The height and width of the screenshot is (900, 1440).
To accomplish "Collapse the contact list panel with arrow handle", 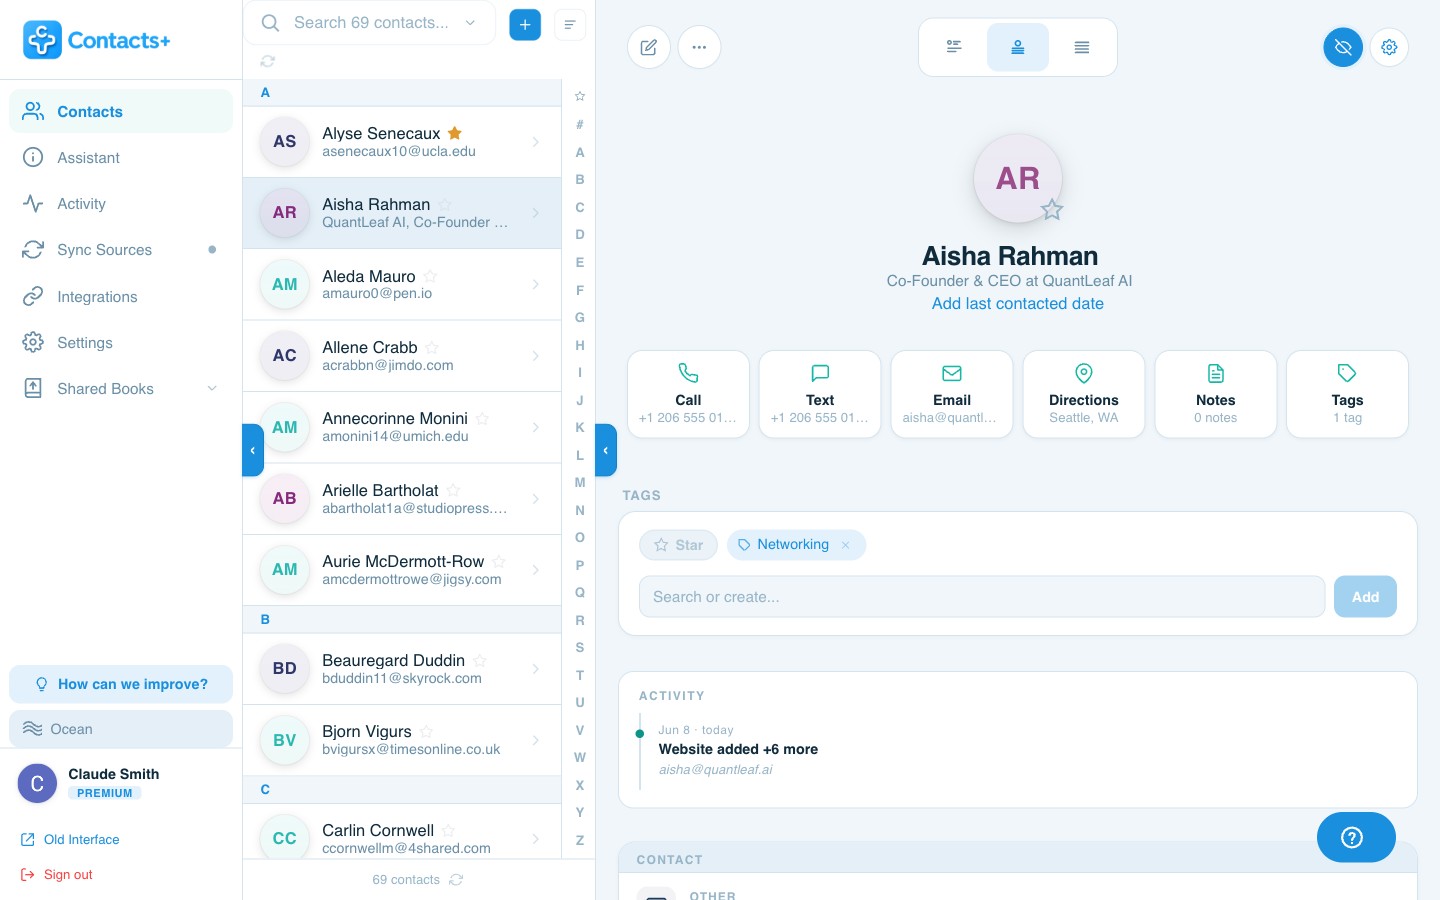I will [606, 450].
